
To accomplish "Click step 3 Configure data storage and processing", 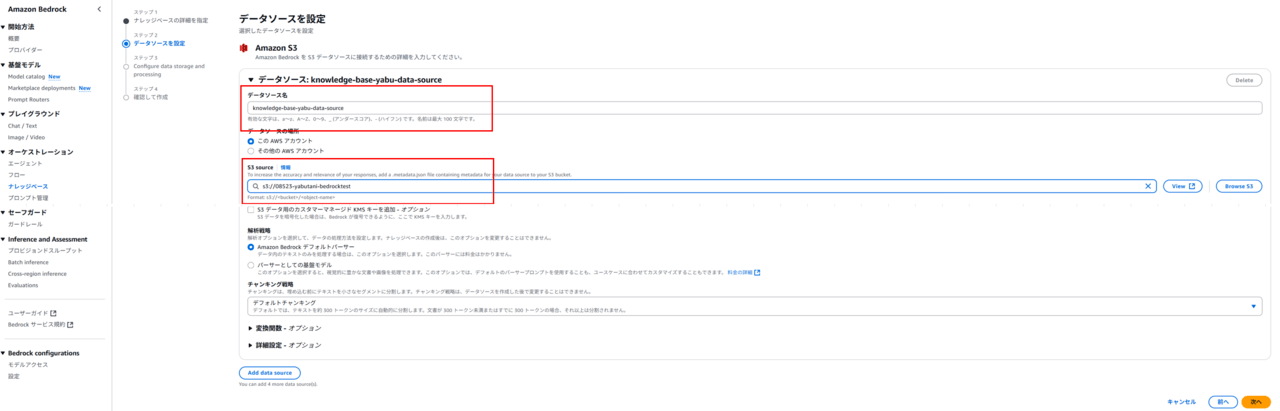I will click(x=169, y=70).
